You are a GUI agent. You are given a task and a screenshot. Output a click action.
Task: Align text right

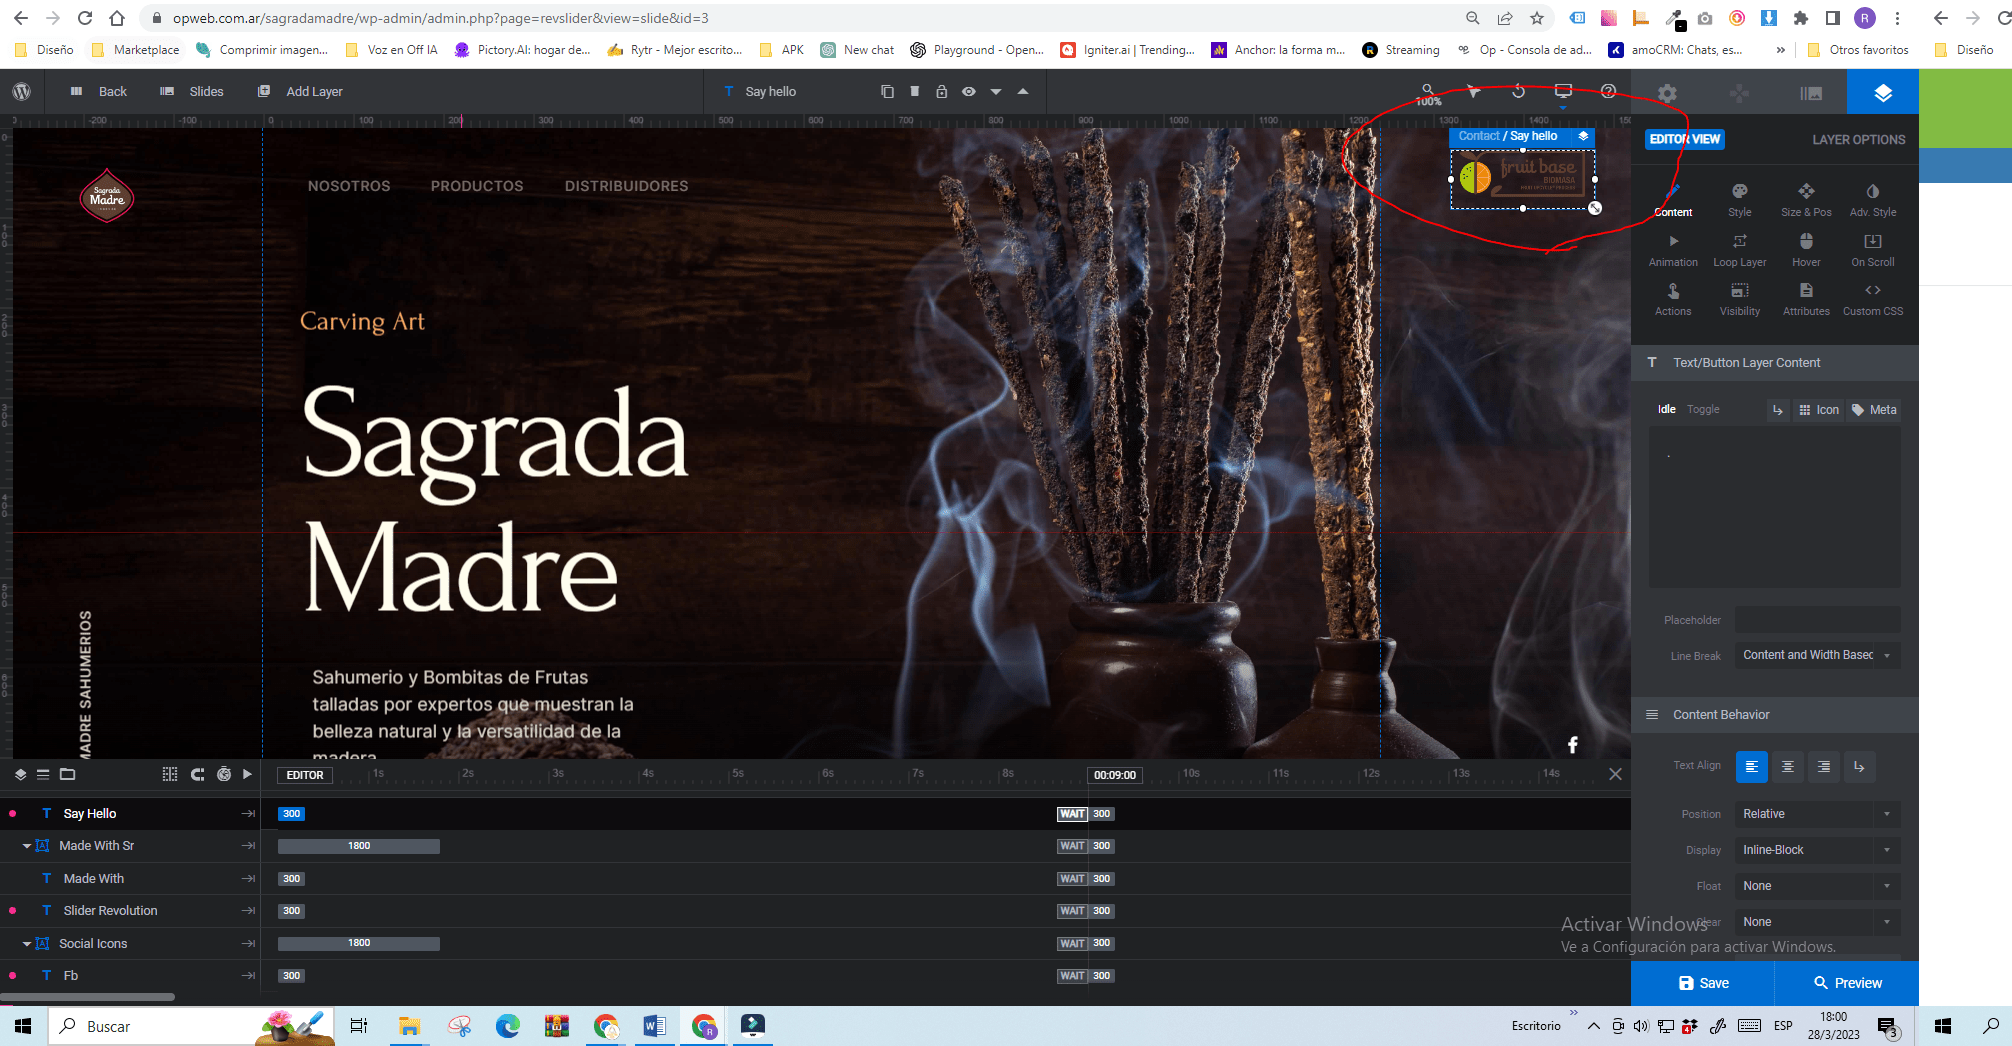(x=1823, y=767)
